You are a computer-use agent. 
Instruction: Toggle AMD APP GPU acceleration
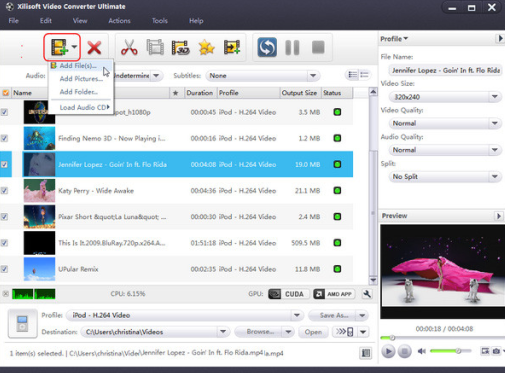tap(334, 294)
